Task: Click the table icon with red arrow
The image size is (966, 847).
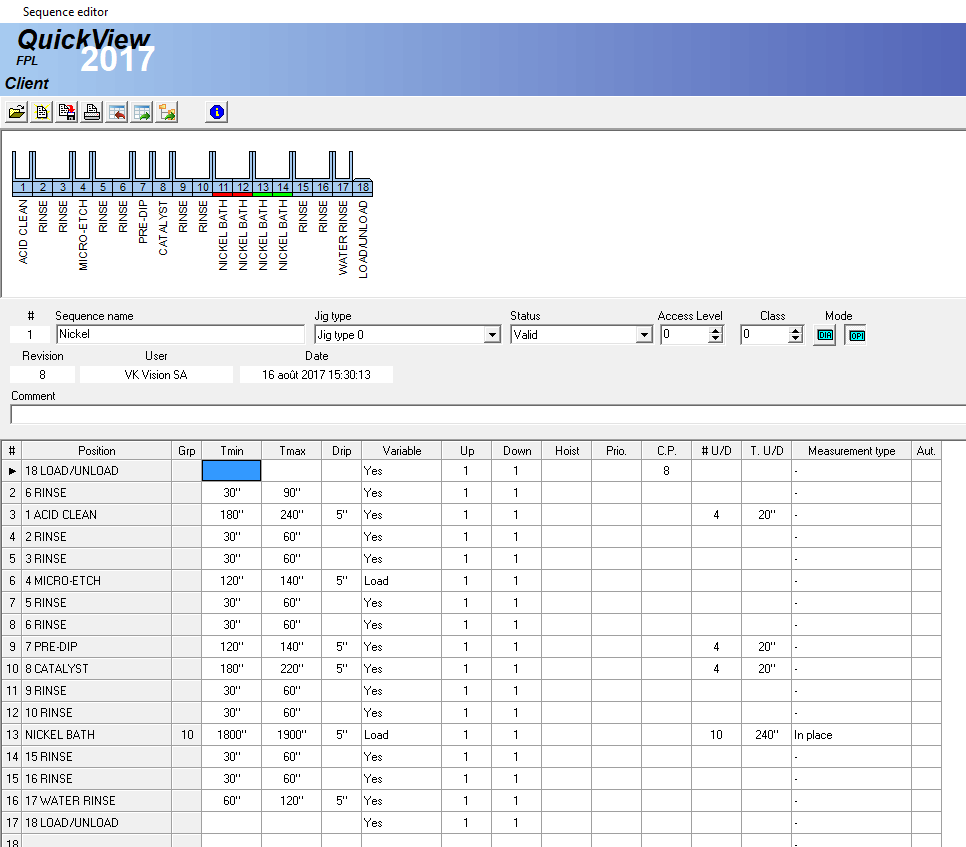Action: [117, 112]
